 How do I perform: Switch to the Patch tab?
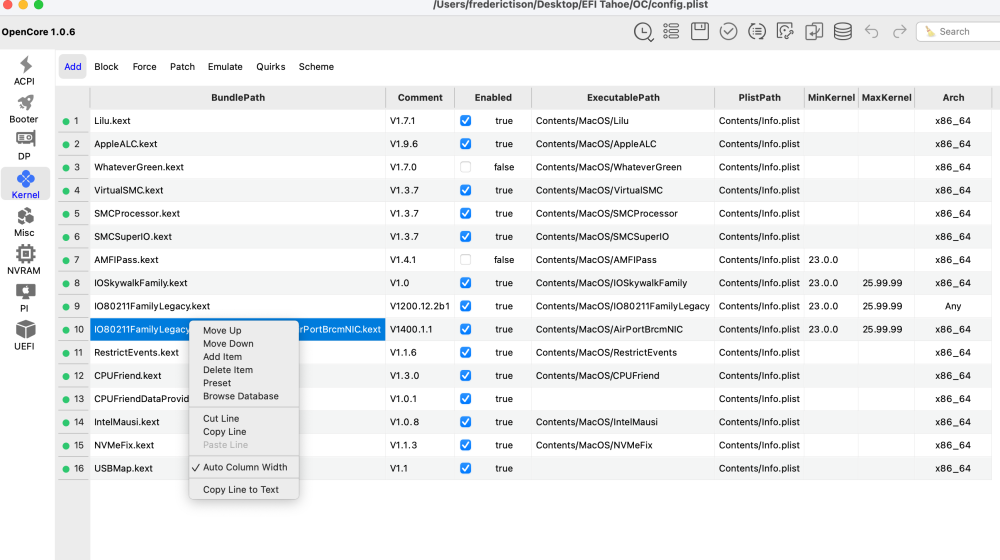182,66
